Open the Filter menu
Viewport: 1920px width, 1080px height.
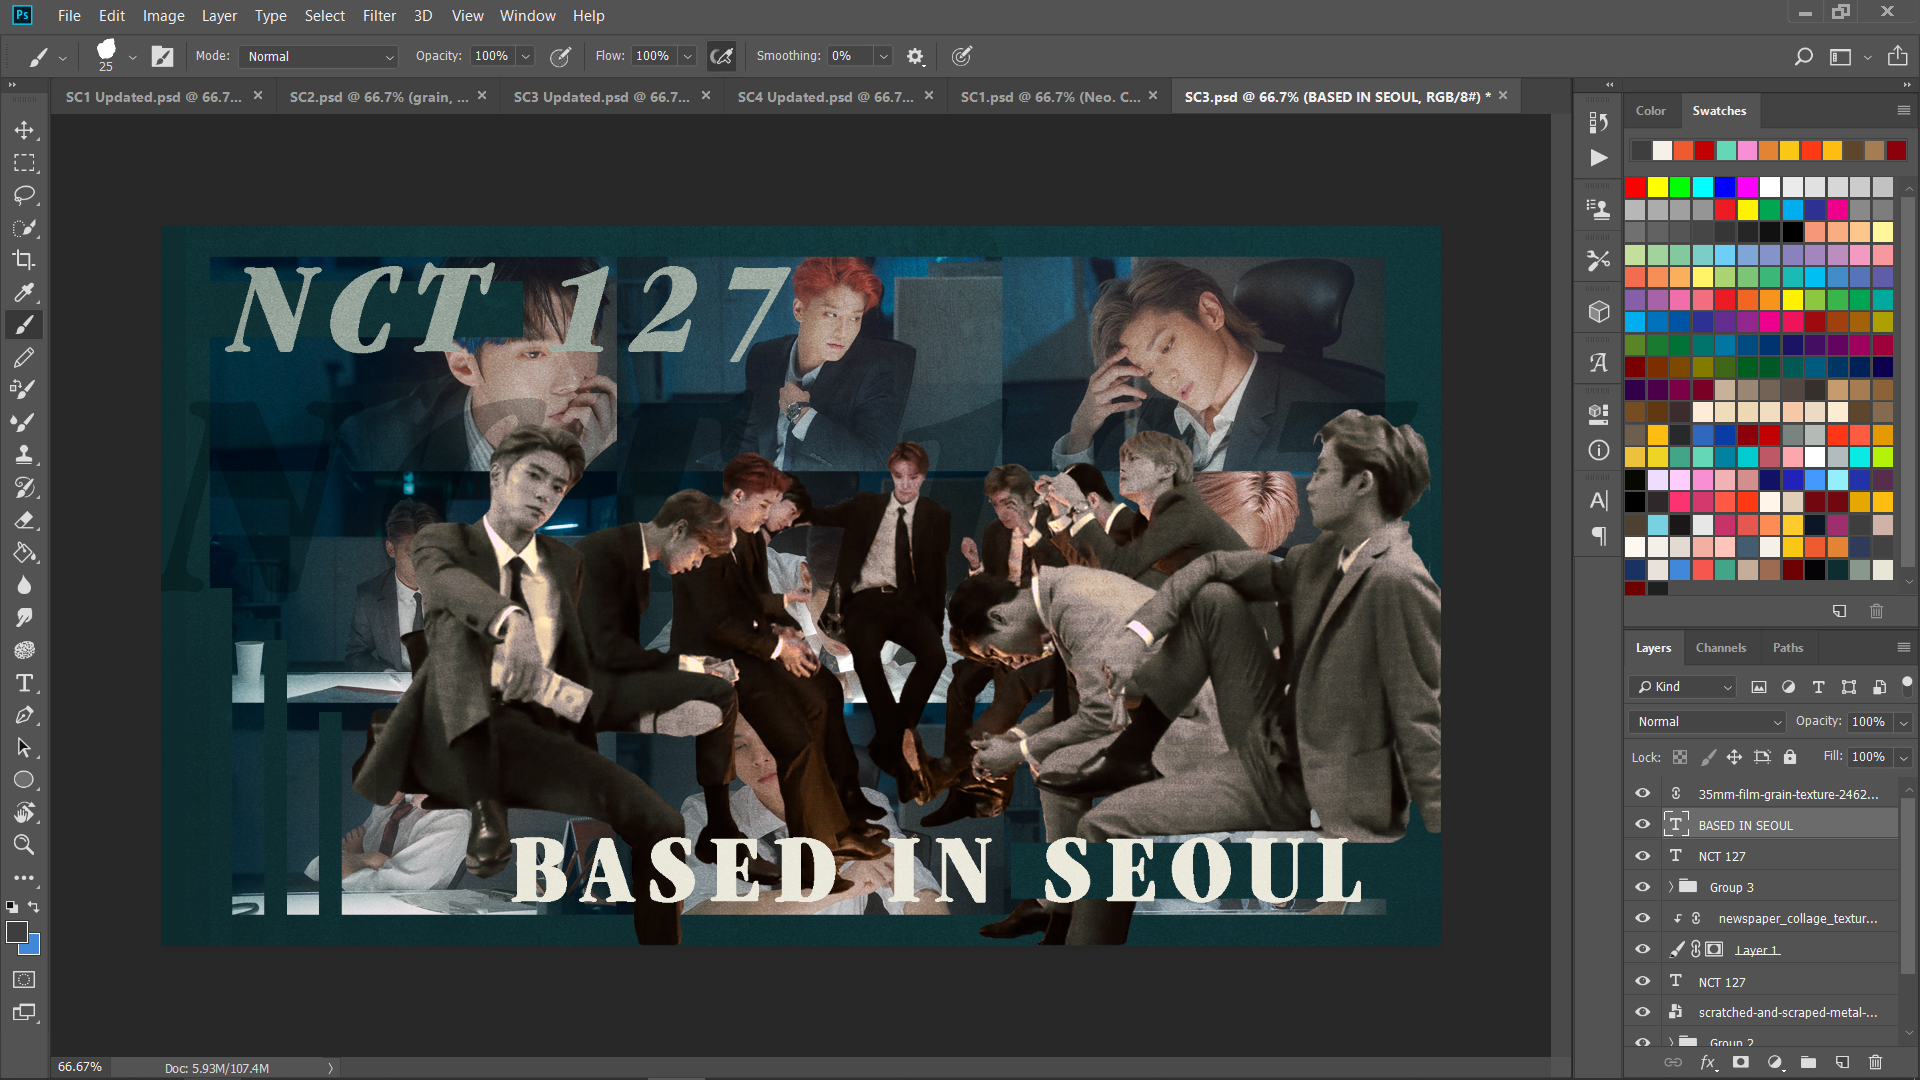(379, 15)
